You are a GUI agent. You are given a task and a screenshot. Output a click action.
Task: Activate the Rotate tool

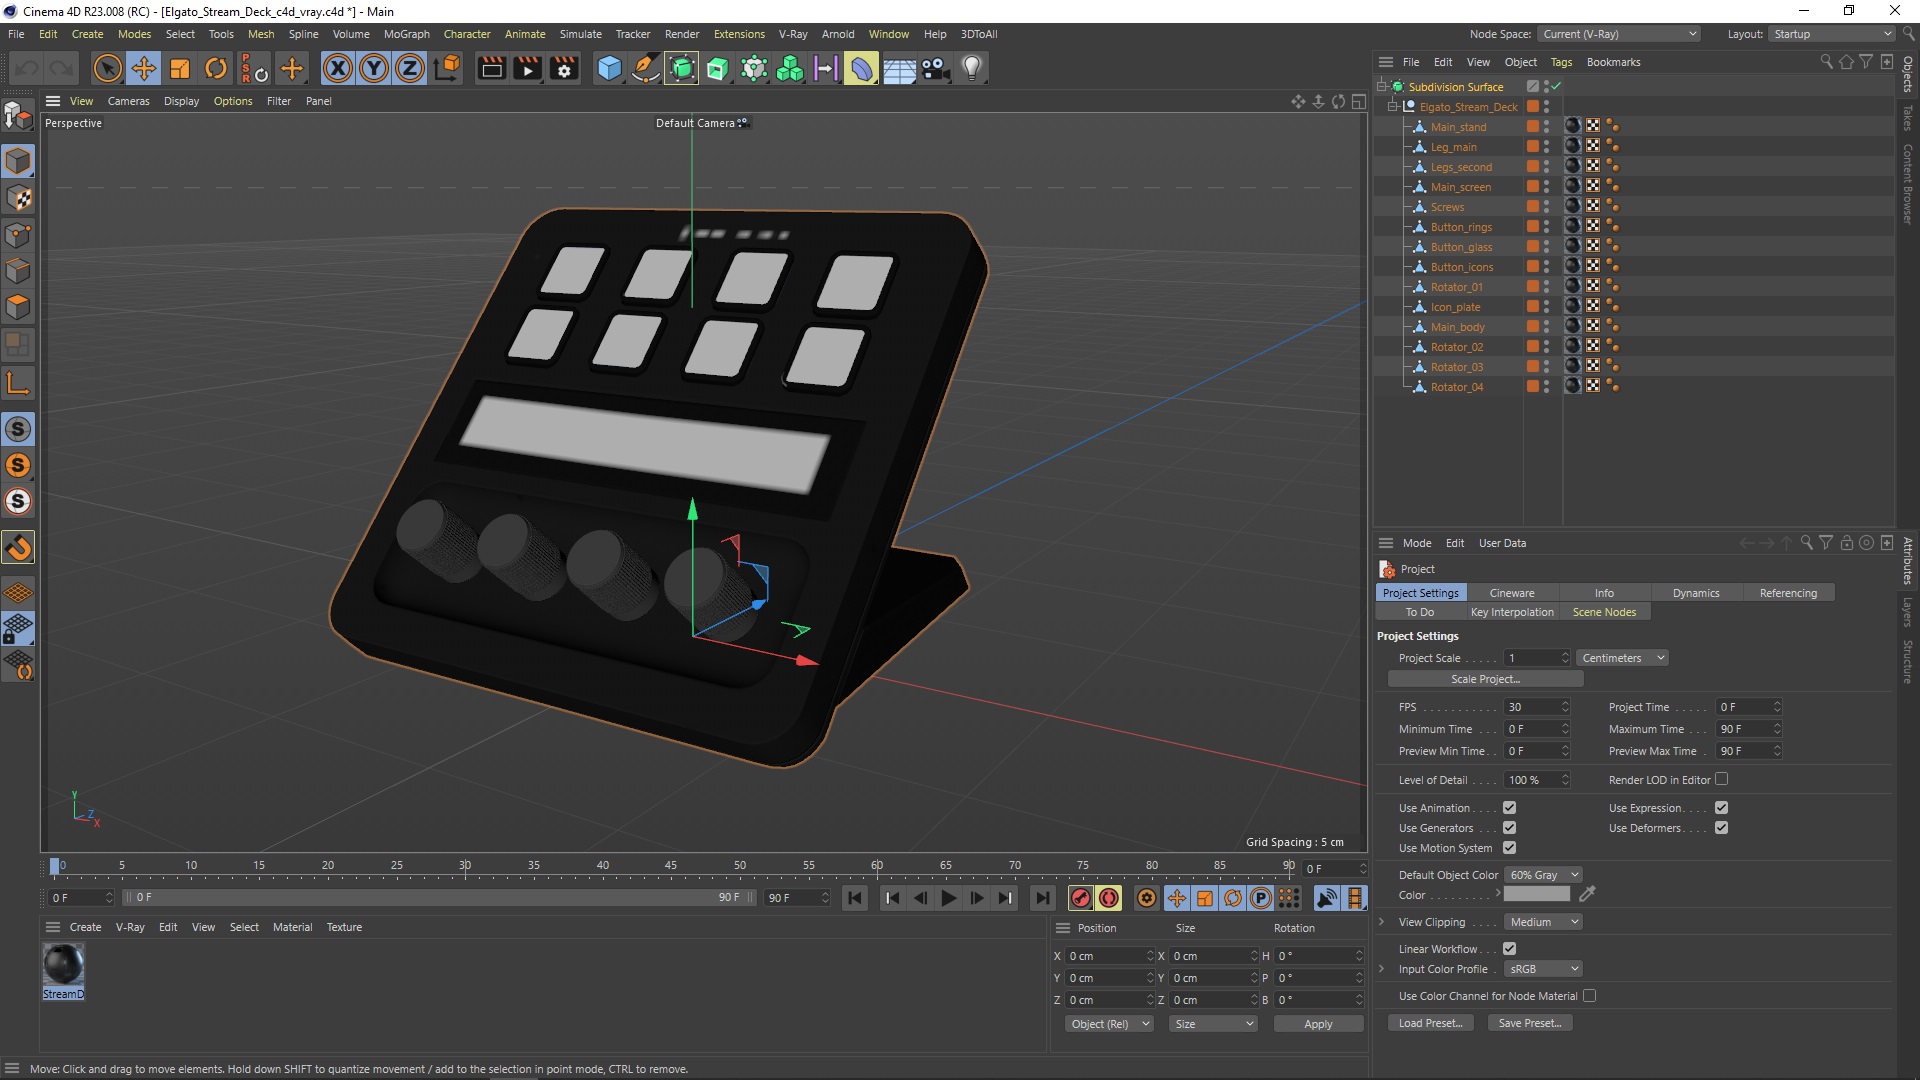pos(216,68)
